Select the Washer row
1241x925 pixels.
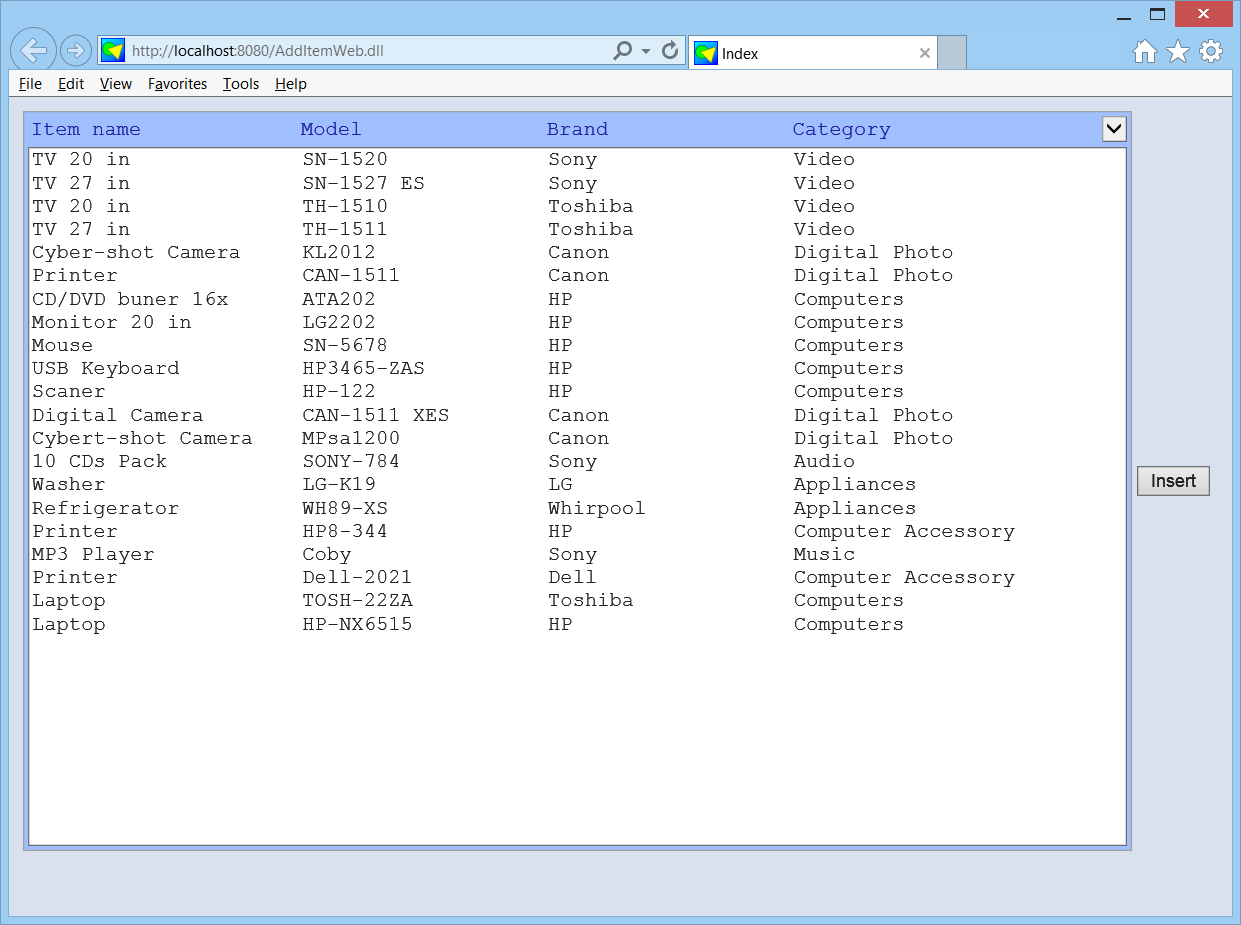click(x=577, y=484)
